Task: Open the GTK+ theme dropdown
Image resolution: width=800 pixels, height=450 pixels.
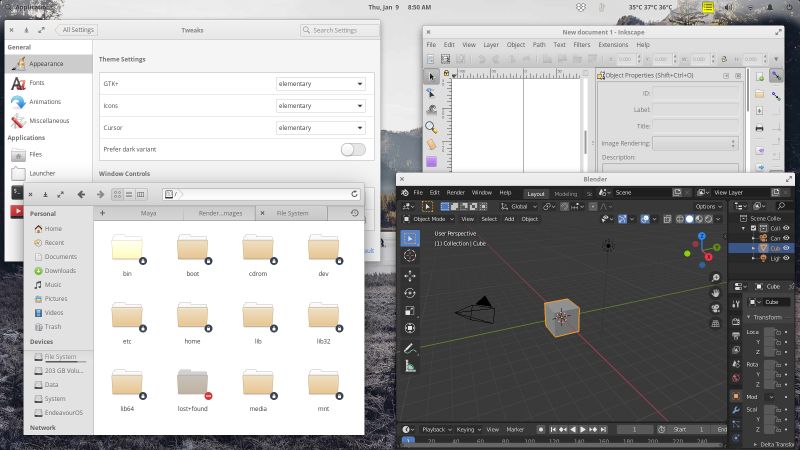Action: (320, 83)
